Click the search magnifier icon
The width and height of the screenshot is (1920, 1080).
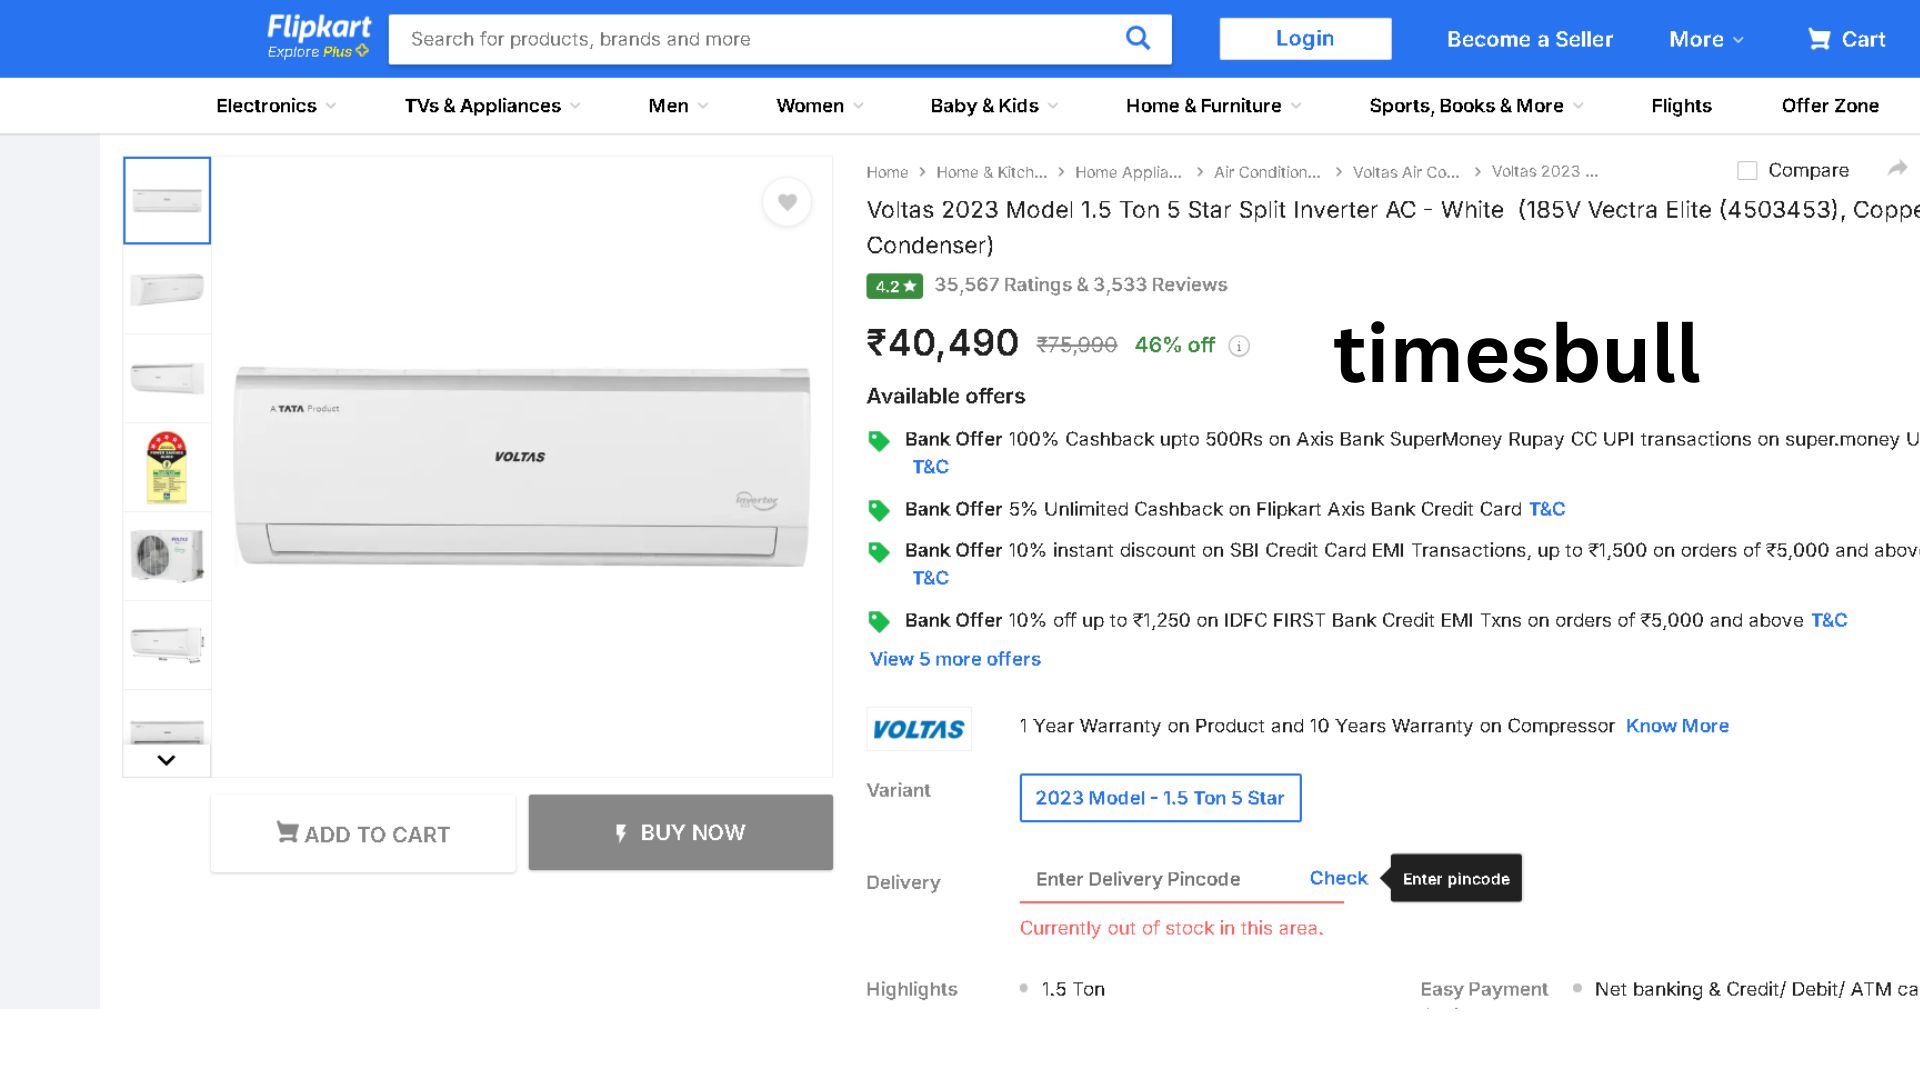tap(1137, 39)
